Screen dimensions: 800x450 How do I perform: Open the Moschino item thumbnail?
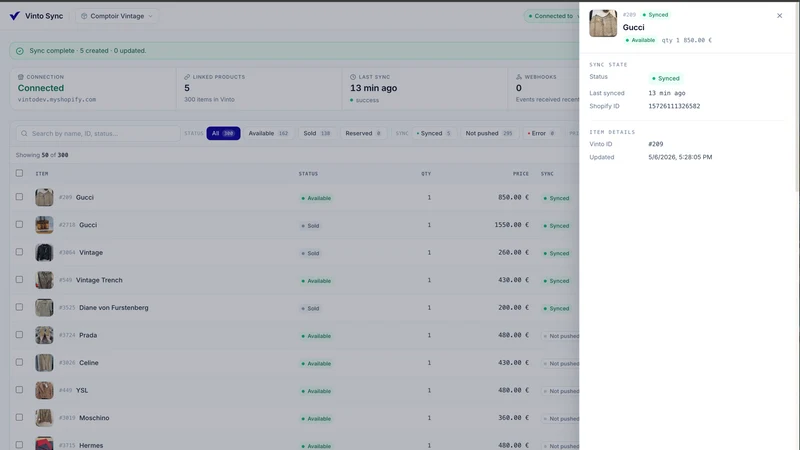point(44,417)
